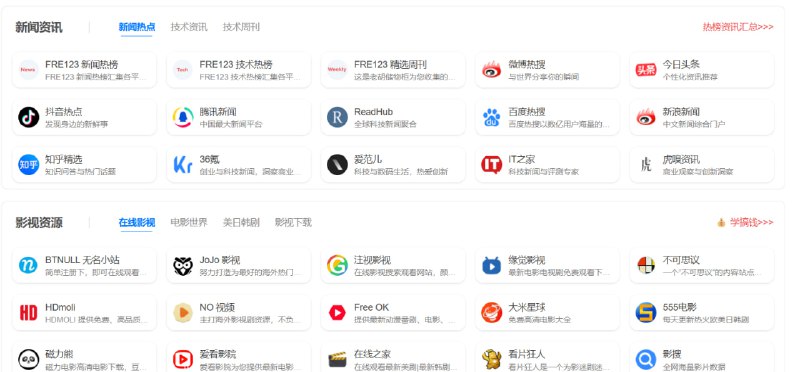Open the 微博热搜 title link
Viewport: 800px width, 372px height.
527,64
